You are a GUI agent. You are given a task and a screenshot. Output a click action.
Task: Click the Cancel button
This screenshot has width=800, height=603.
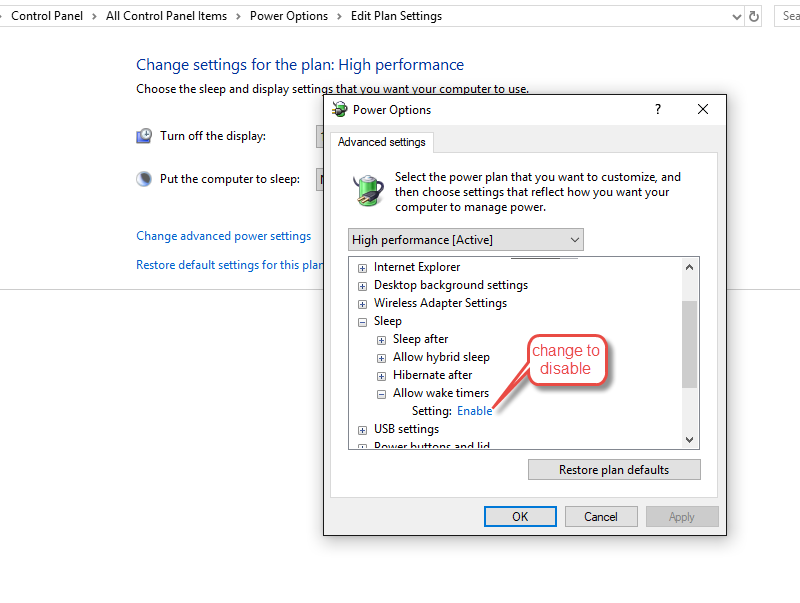tap(601, 517)
